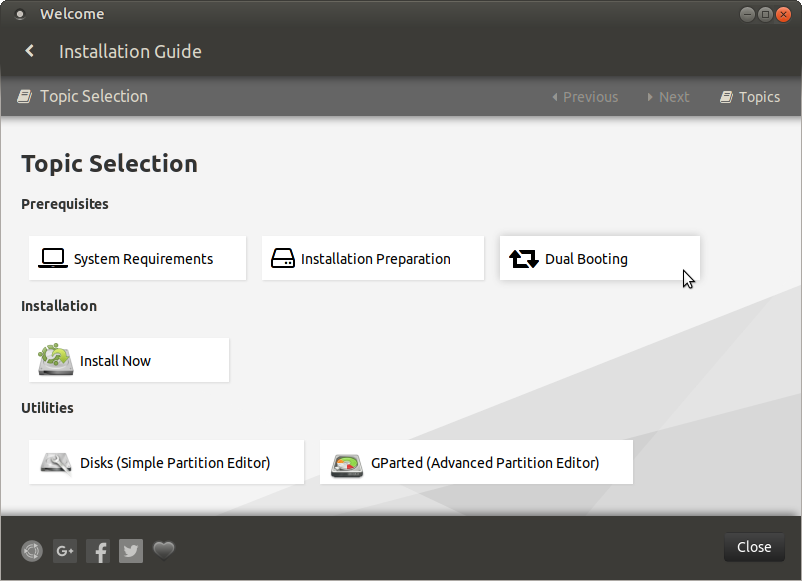Image resolution: width=802 pixels, height=581 pixels.
Task: Click the back arrow beside Installation Guide
Action: pos(30,51)
